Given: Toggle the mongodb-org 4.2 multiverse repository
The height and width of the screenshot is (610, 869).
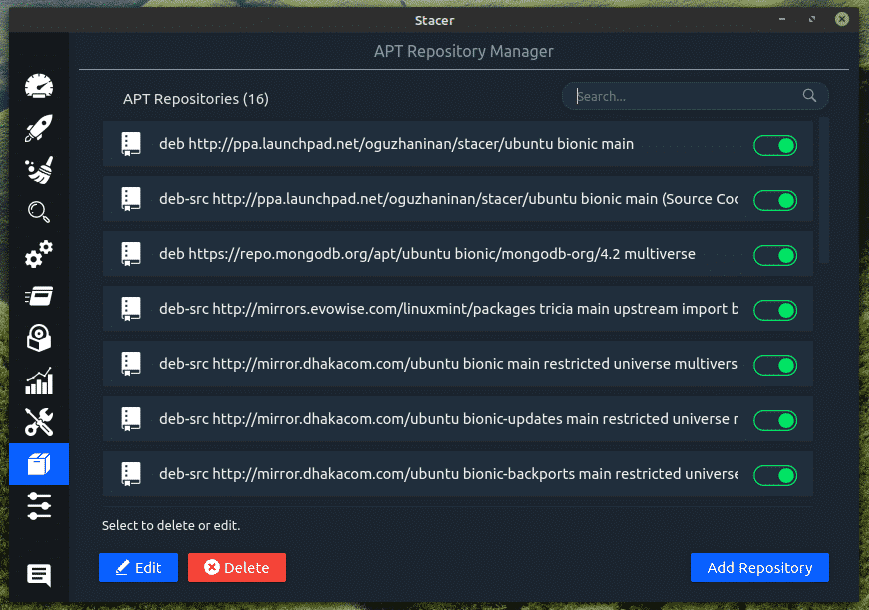Looking at the screenshot, I should point(775,255).
